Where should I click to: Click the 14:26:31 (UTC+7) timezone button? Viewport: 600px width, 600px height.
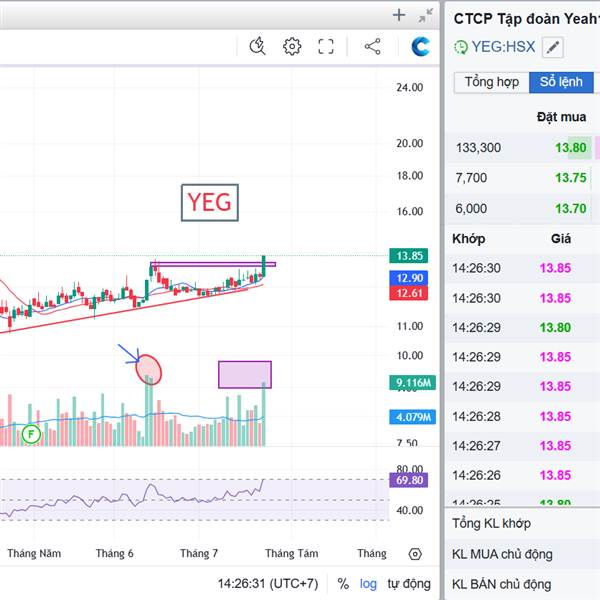(x=268, y=584)
